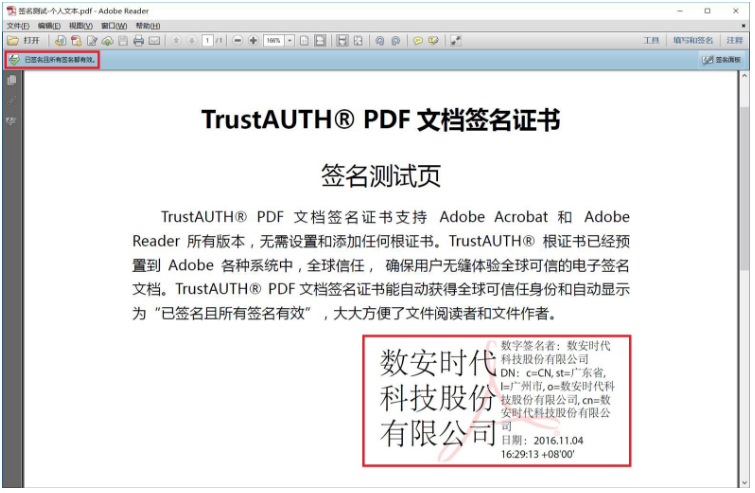The width and height of the screenshot is (755, 493).
Task: Click the 166% zoom value field
Action: [x=274, y=41]
